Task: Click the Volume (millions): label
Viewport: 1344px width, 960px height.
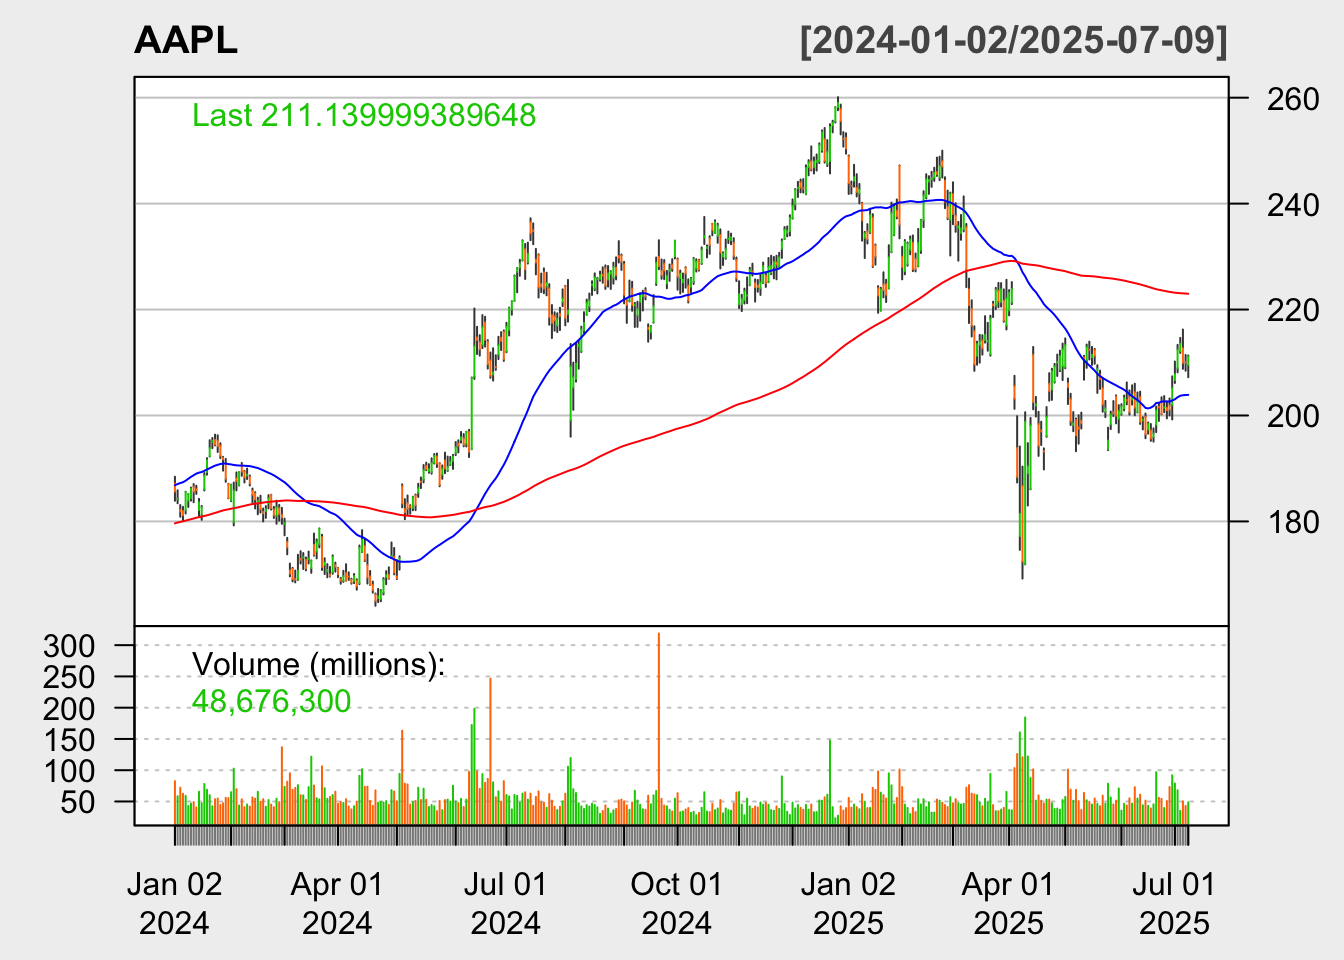Action: 318,664
